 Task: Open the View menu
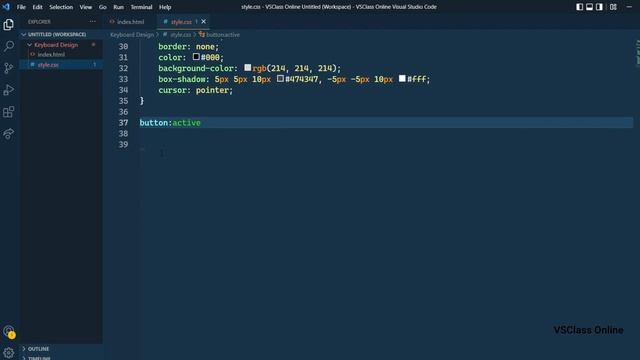click(x=86, y=7)
